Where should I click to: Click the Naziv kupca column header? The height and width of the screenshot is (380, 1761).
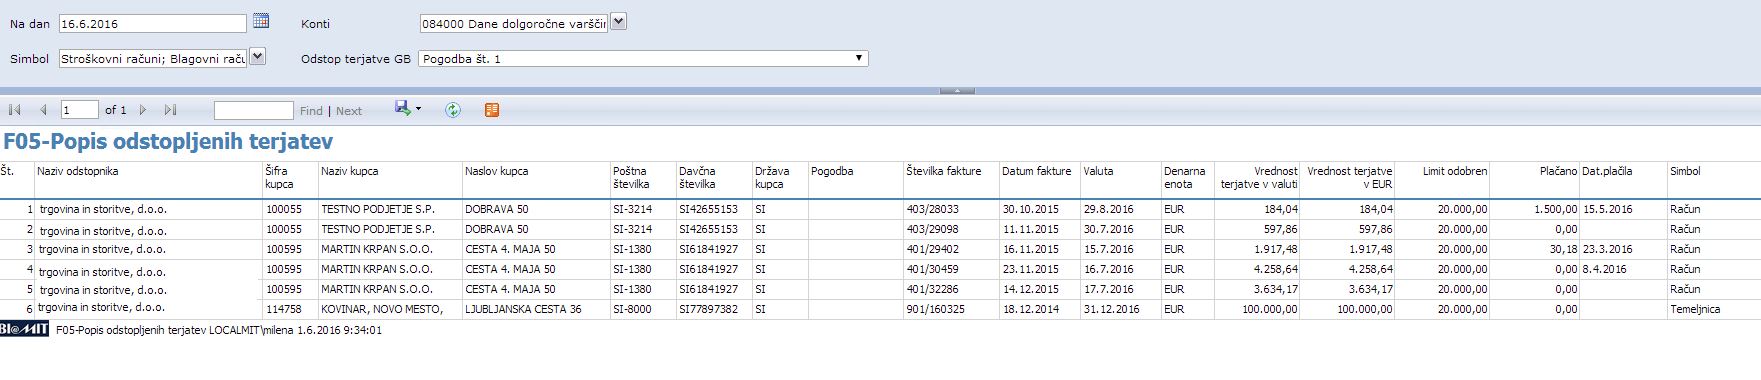(x=349, y=171)
